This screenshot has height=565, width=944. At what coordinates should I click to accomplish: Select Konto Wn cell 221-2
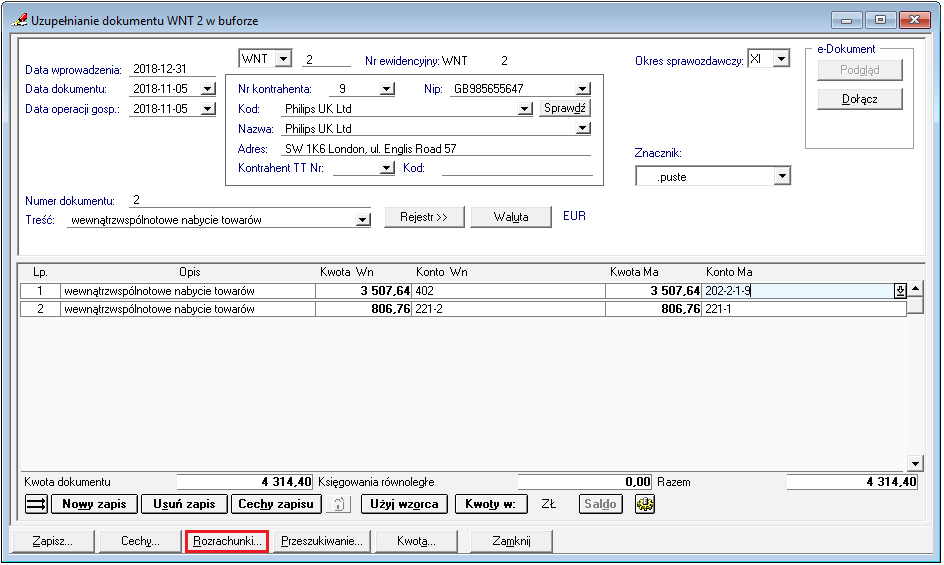509,309
